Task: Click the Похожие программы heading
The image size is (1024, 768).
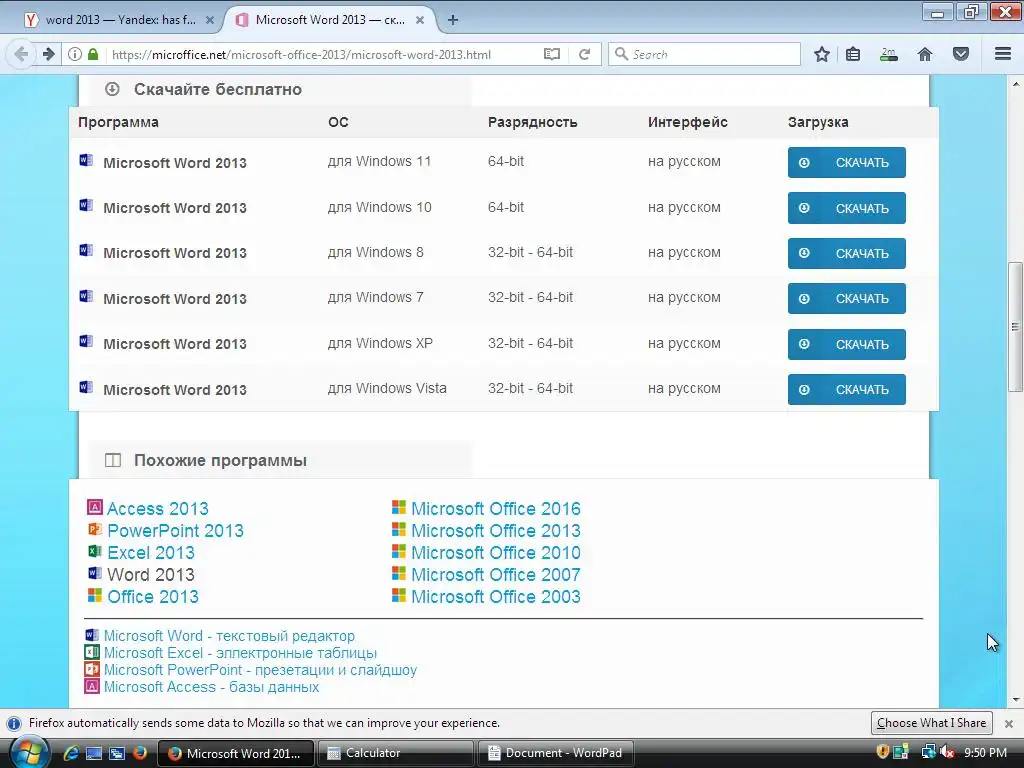Action: click(x=220, y=460)
